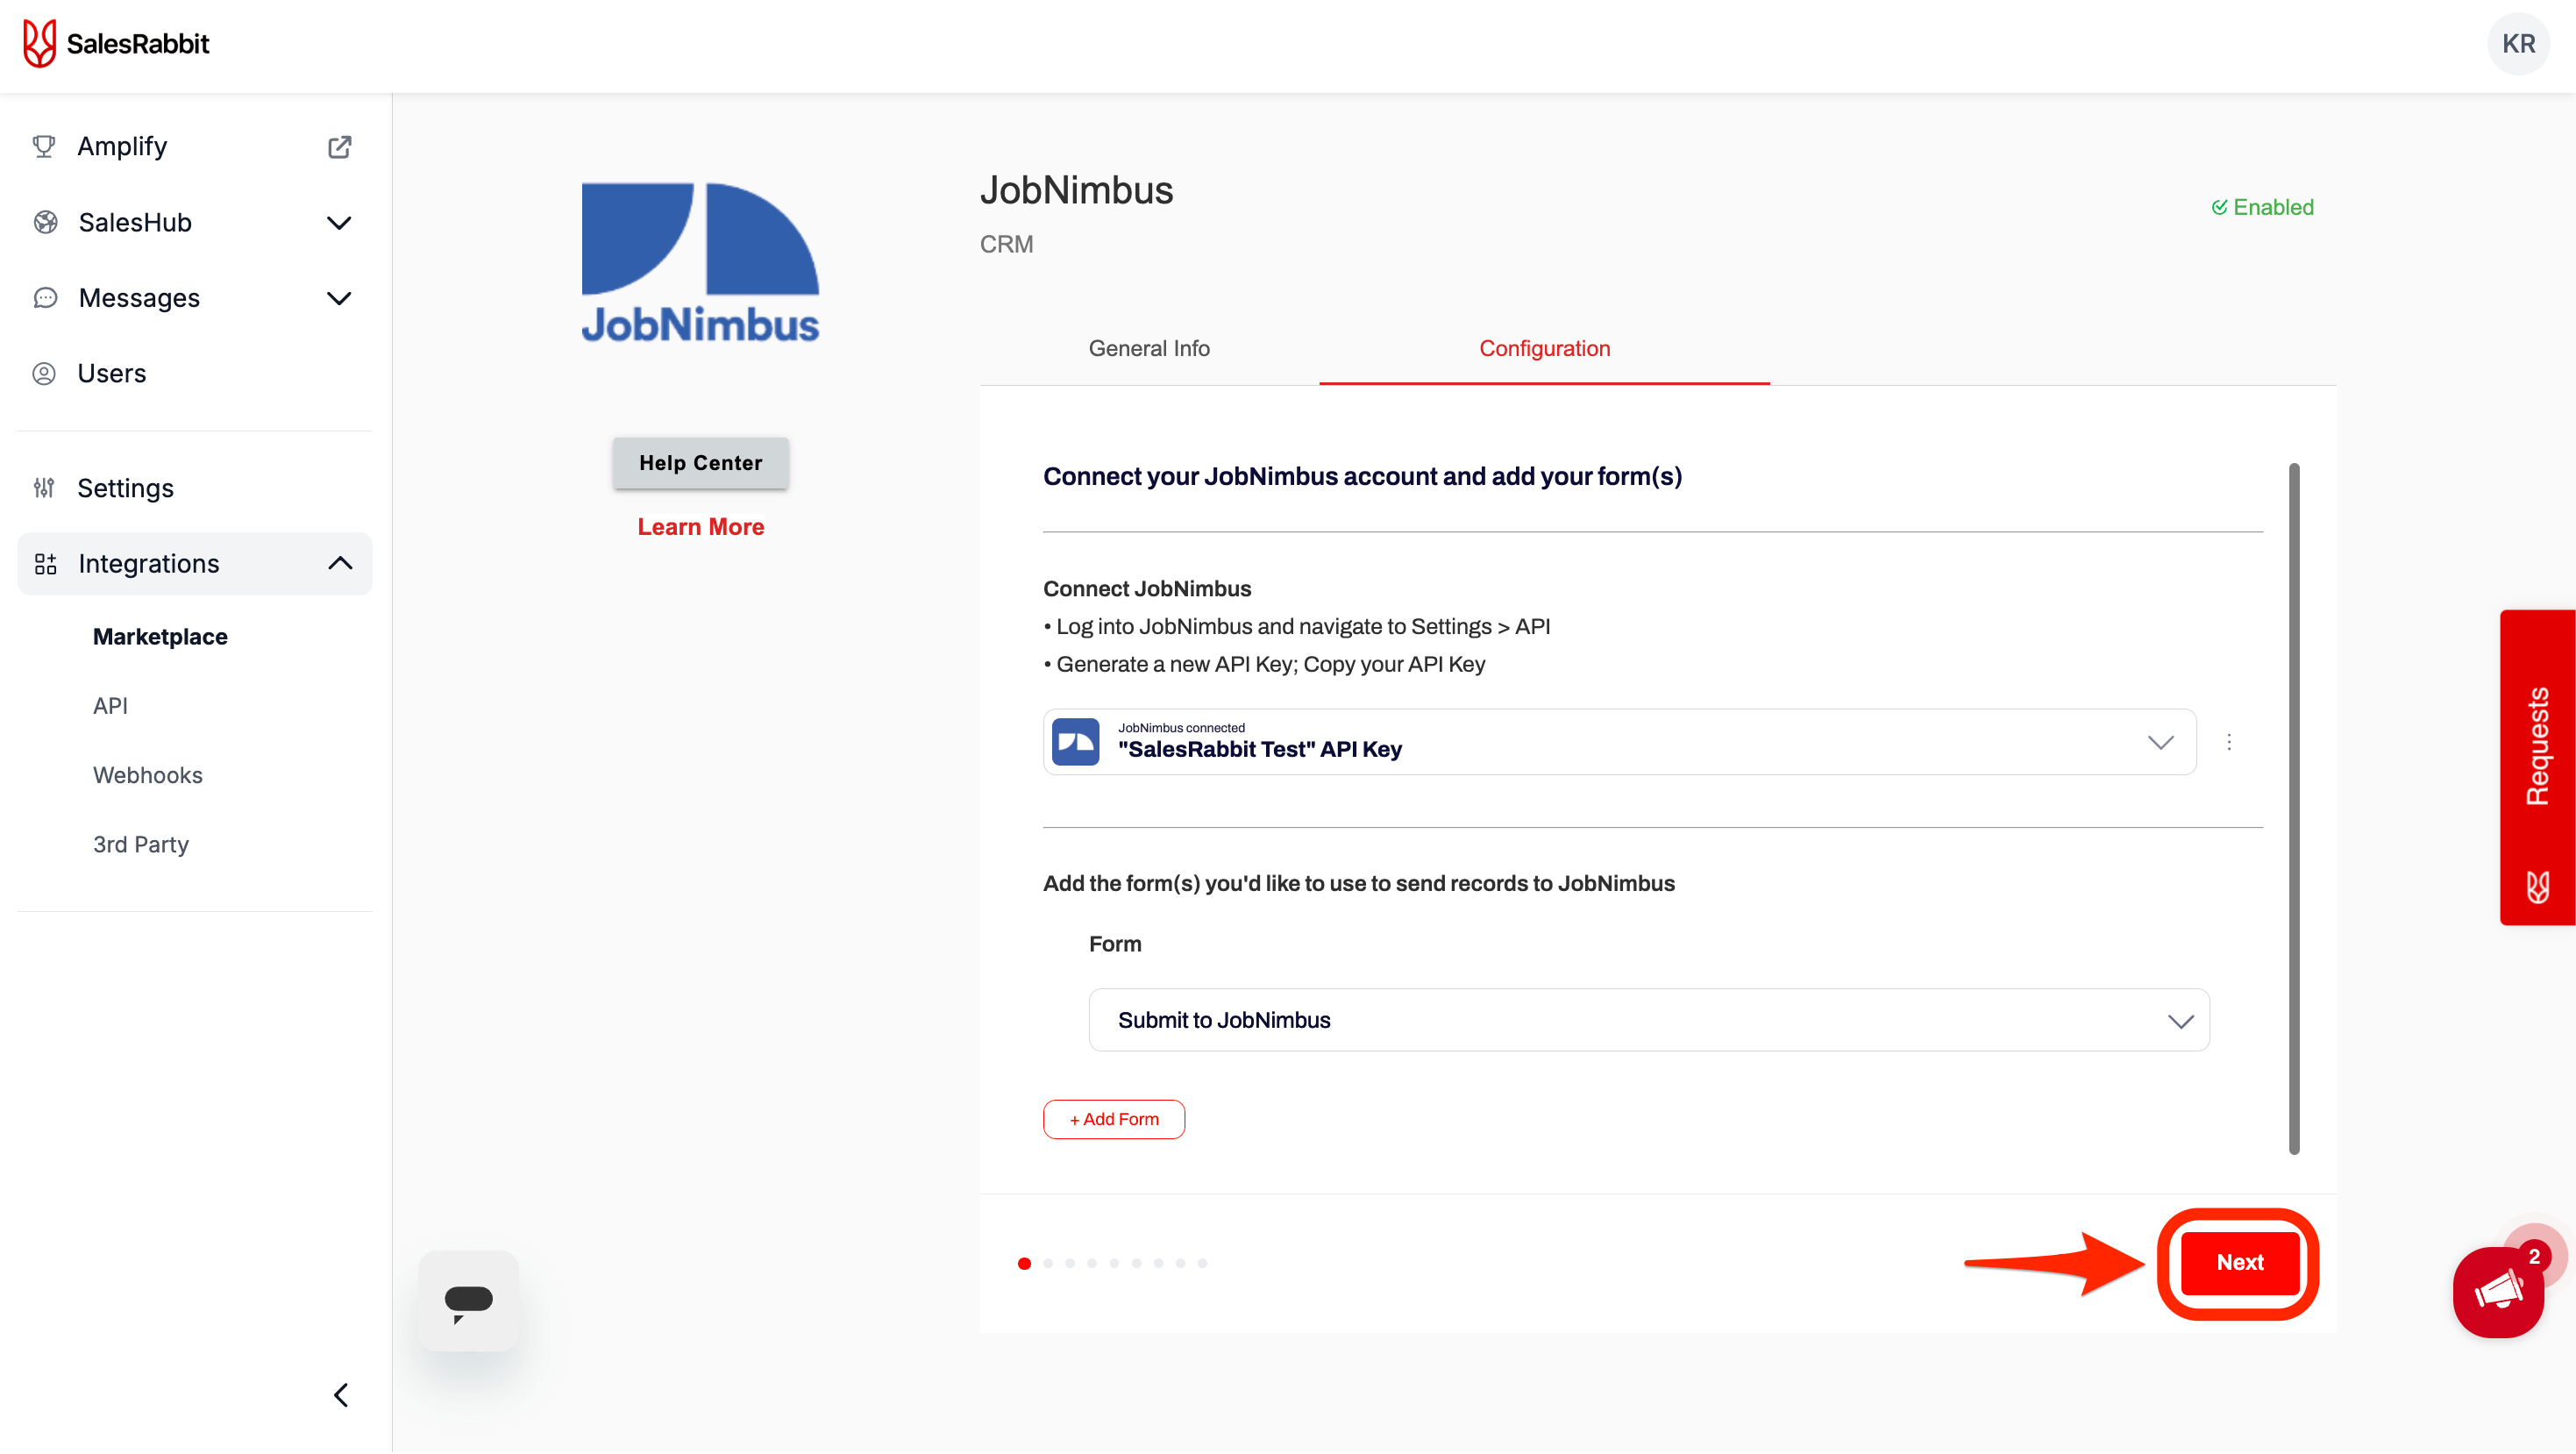Expand the SalesHub menu chevron
Viewport: 2576px width, 1454px height.
[339, 223]
